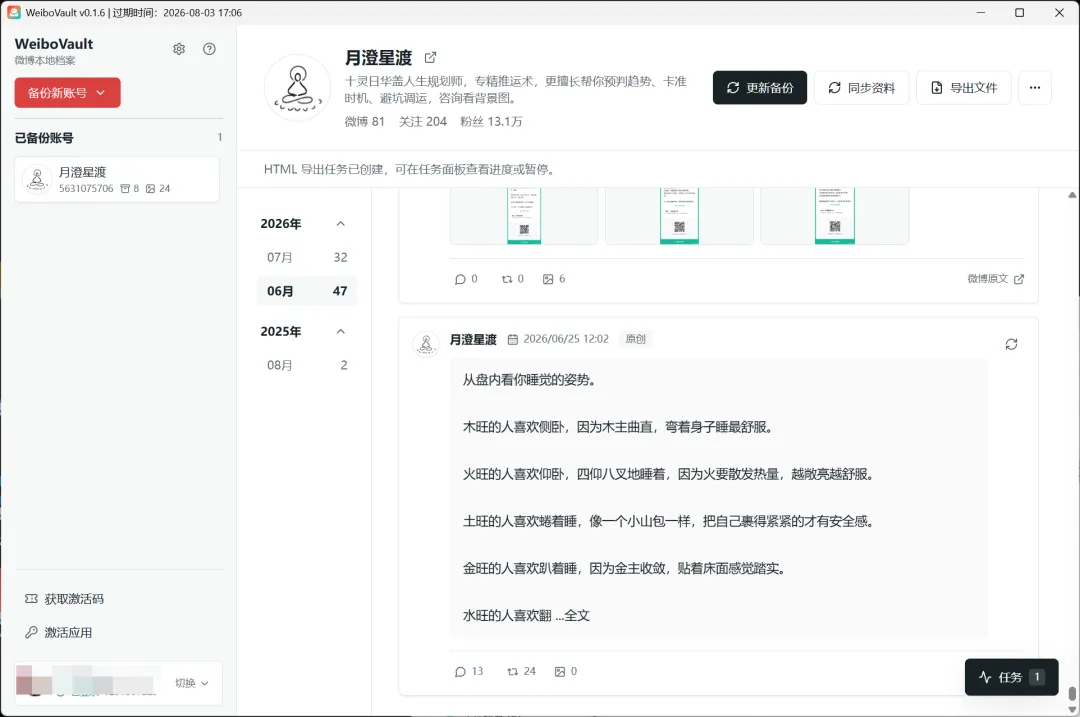Click the calendar icon beside post date
Viewport: 1080px width, 717px height.
click(513, 339)
